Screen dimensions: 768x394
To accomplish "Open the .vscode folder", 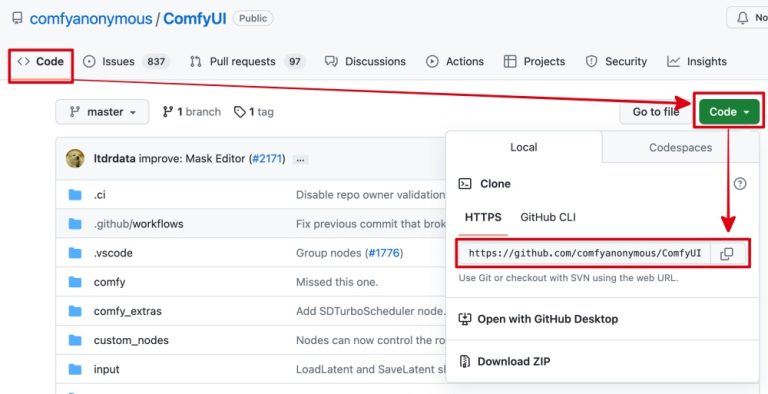I will [x=113, y=253].
